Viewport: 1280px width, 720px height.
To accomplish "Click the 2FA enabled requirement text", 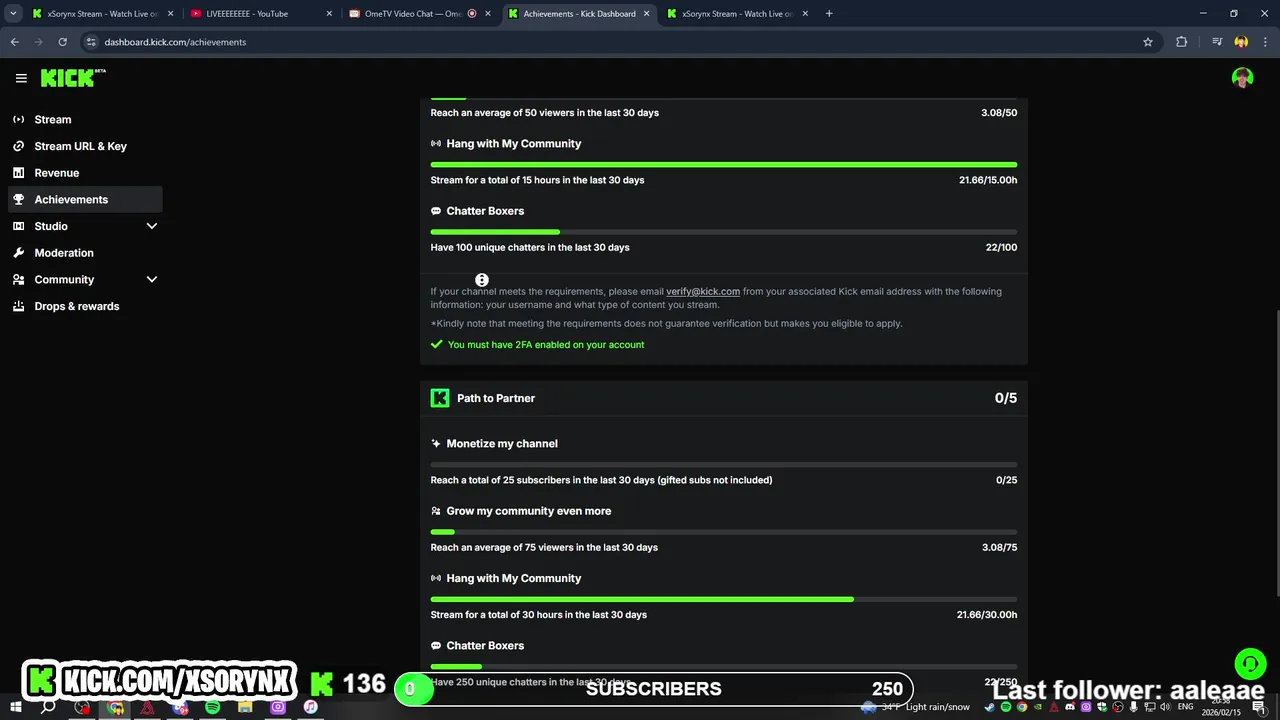I will (546, 344).
